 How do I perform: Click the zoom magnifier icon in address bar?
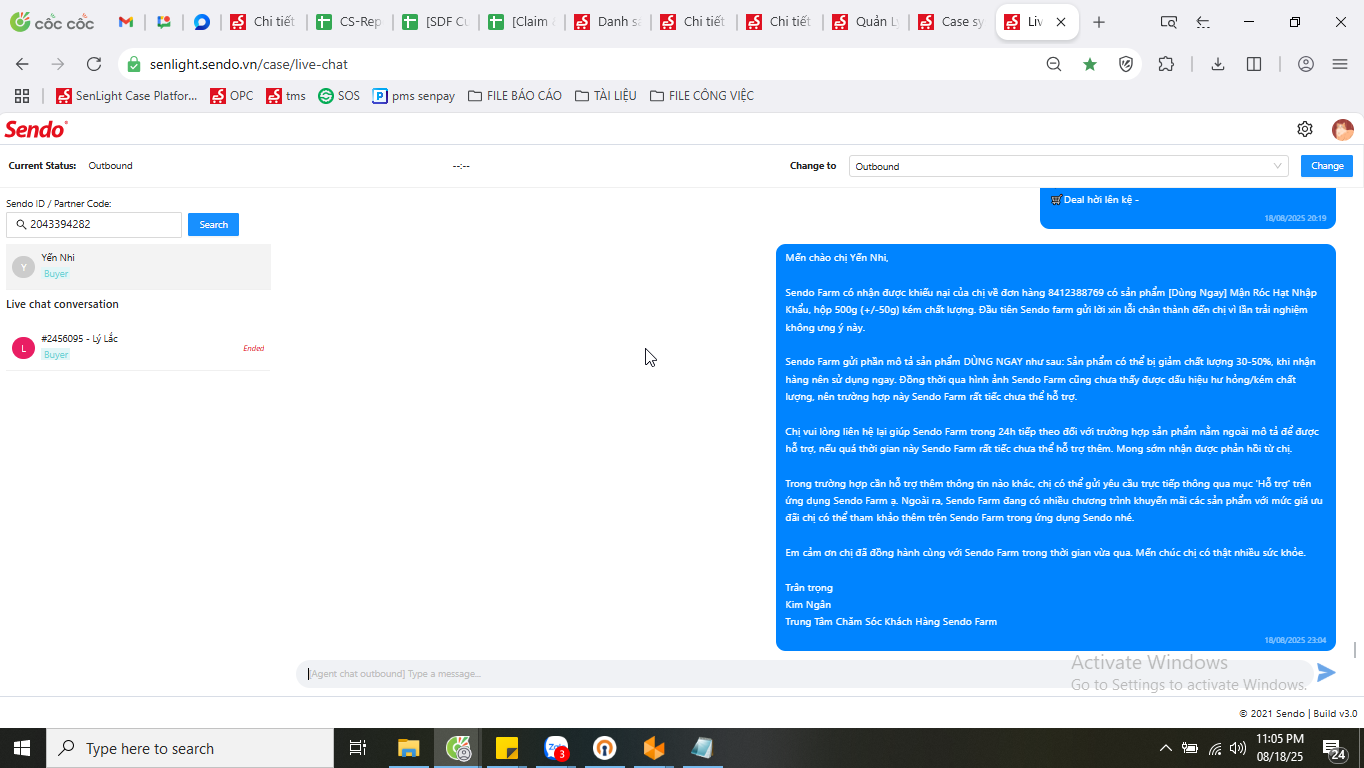click(x=1053, y=64)
